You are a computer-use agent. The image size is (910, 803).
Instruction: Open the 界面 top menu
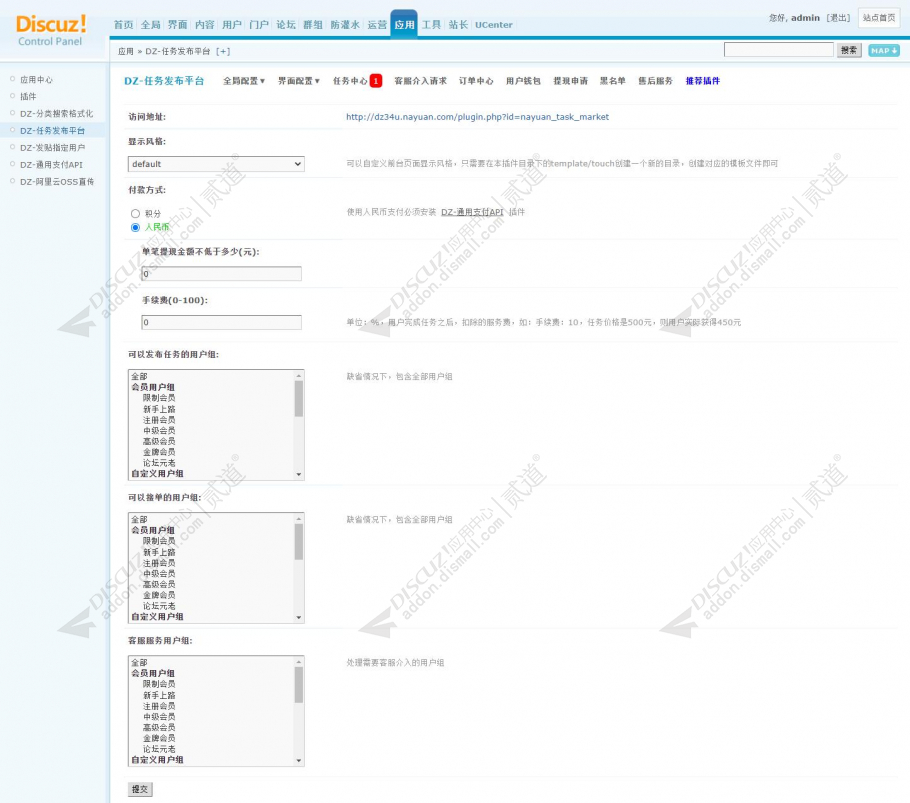click(x=178, y=24)
